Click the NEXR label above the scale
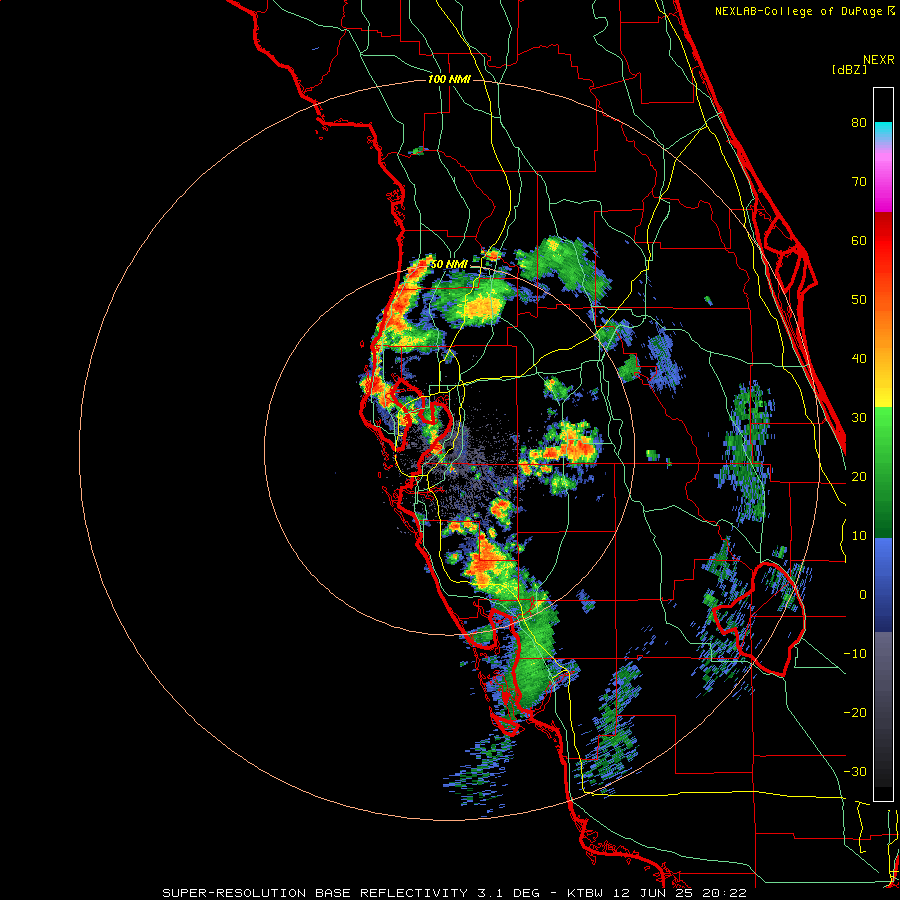The width and height of the screenshot is (900, 900). coord(878,60)
